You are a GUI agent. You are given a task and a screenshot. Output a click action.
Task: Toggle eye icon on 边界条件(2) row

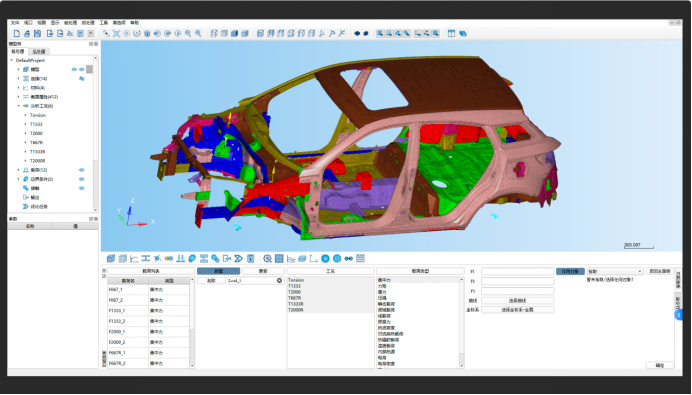click(x=82, y=179)
